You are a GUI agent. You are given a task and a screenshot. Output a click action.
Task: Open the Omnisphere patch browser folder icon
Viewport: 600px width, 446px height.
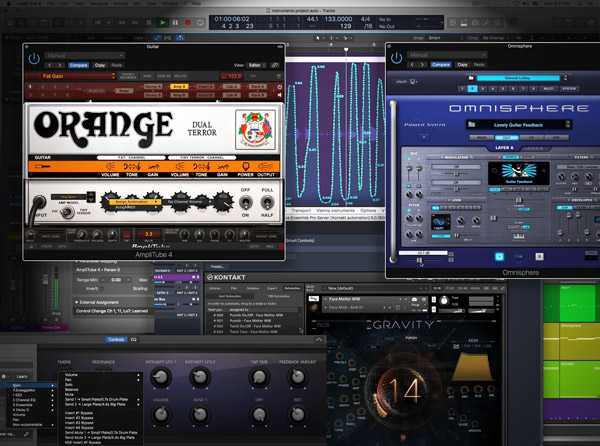click(471, 78)
